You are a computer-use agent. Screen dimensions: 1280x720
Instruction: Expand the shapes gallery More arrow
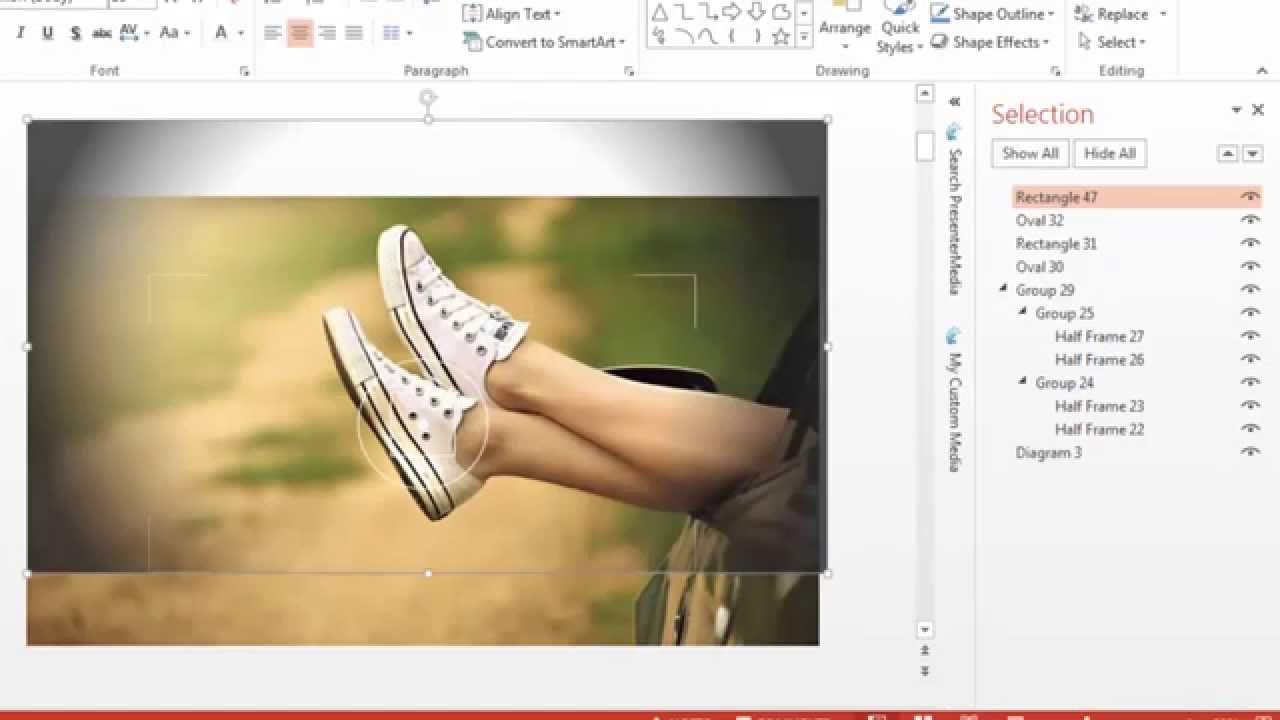click(804, 38)
